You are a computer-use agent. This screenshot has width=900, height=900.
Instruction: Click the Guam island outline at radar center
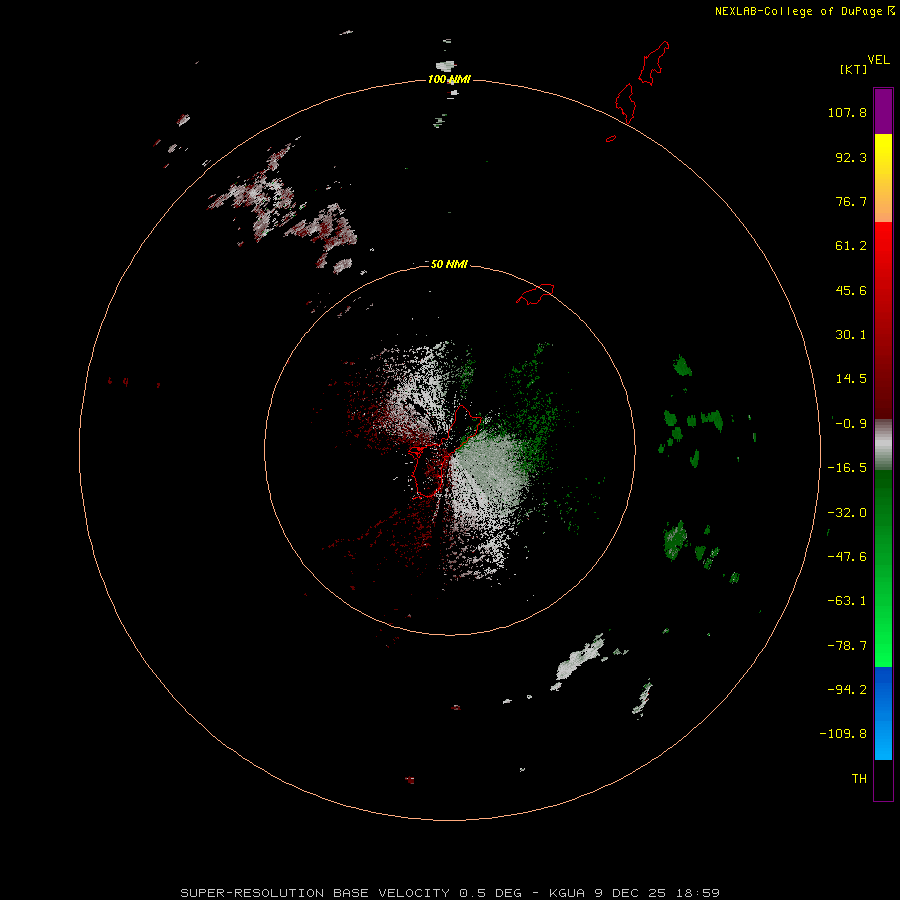(x=446, y=452)
